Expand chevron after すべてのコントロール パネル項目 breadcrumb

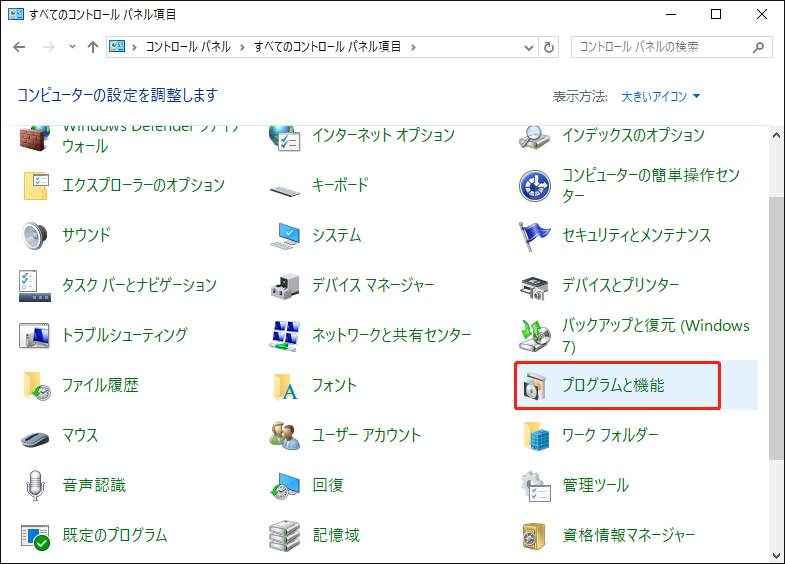pyautogui.click(x=413, y=47)
